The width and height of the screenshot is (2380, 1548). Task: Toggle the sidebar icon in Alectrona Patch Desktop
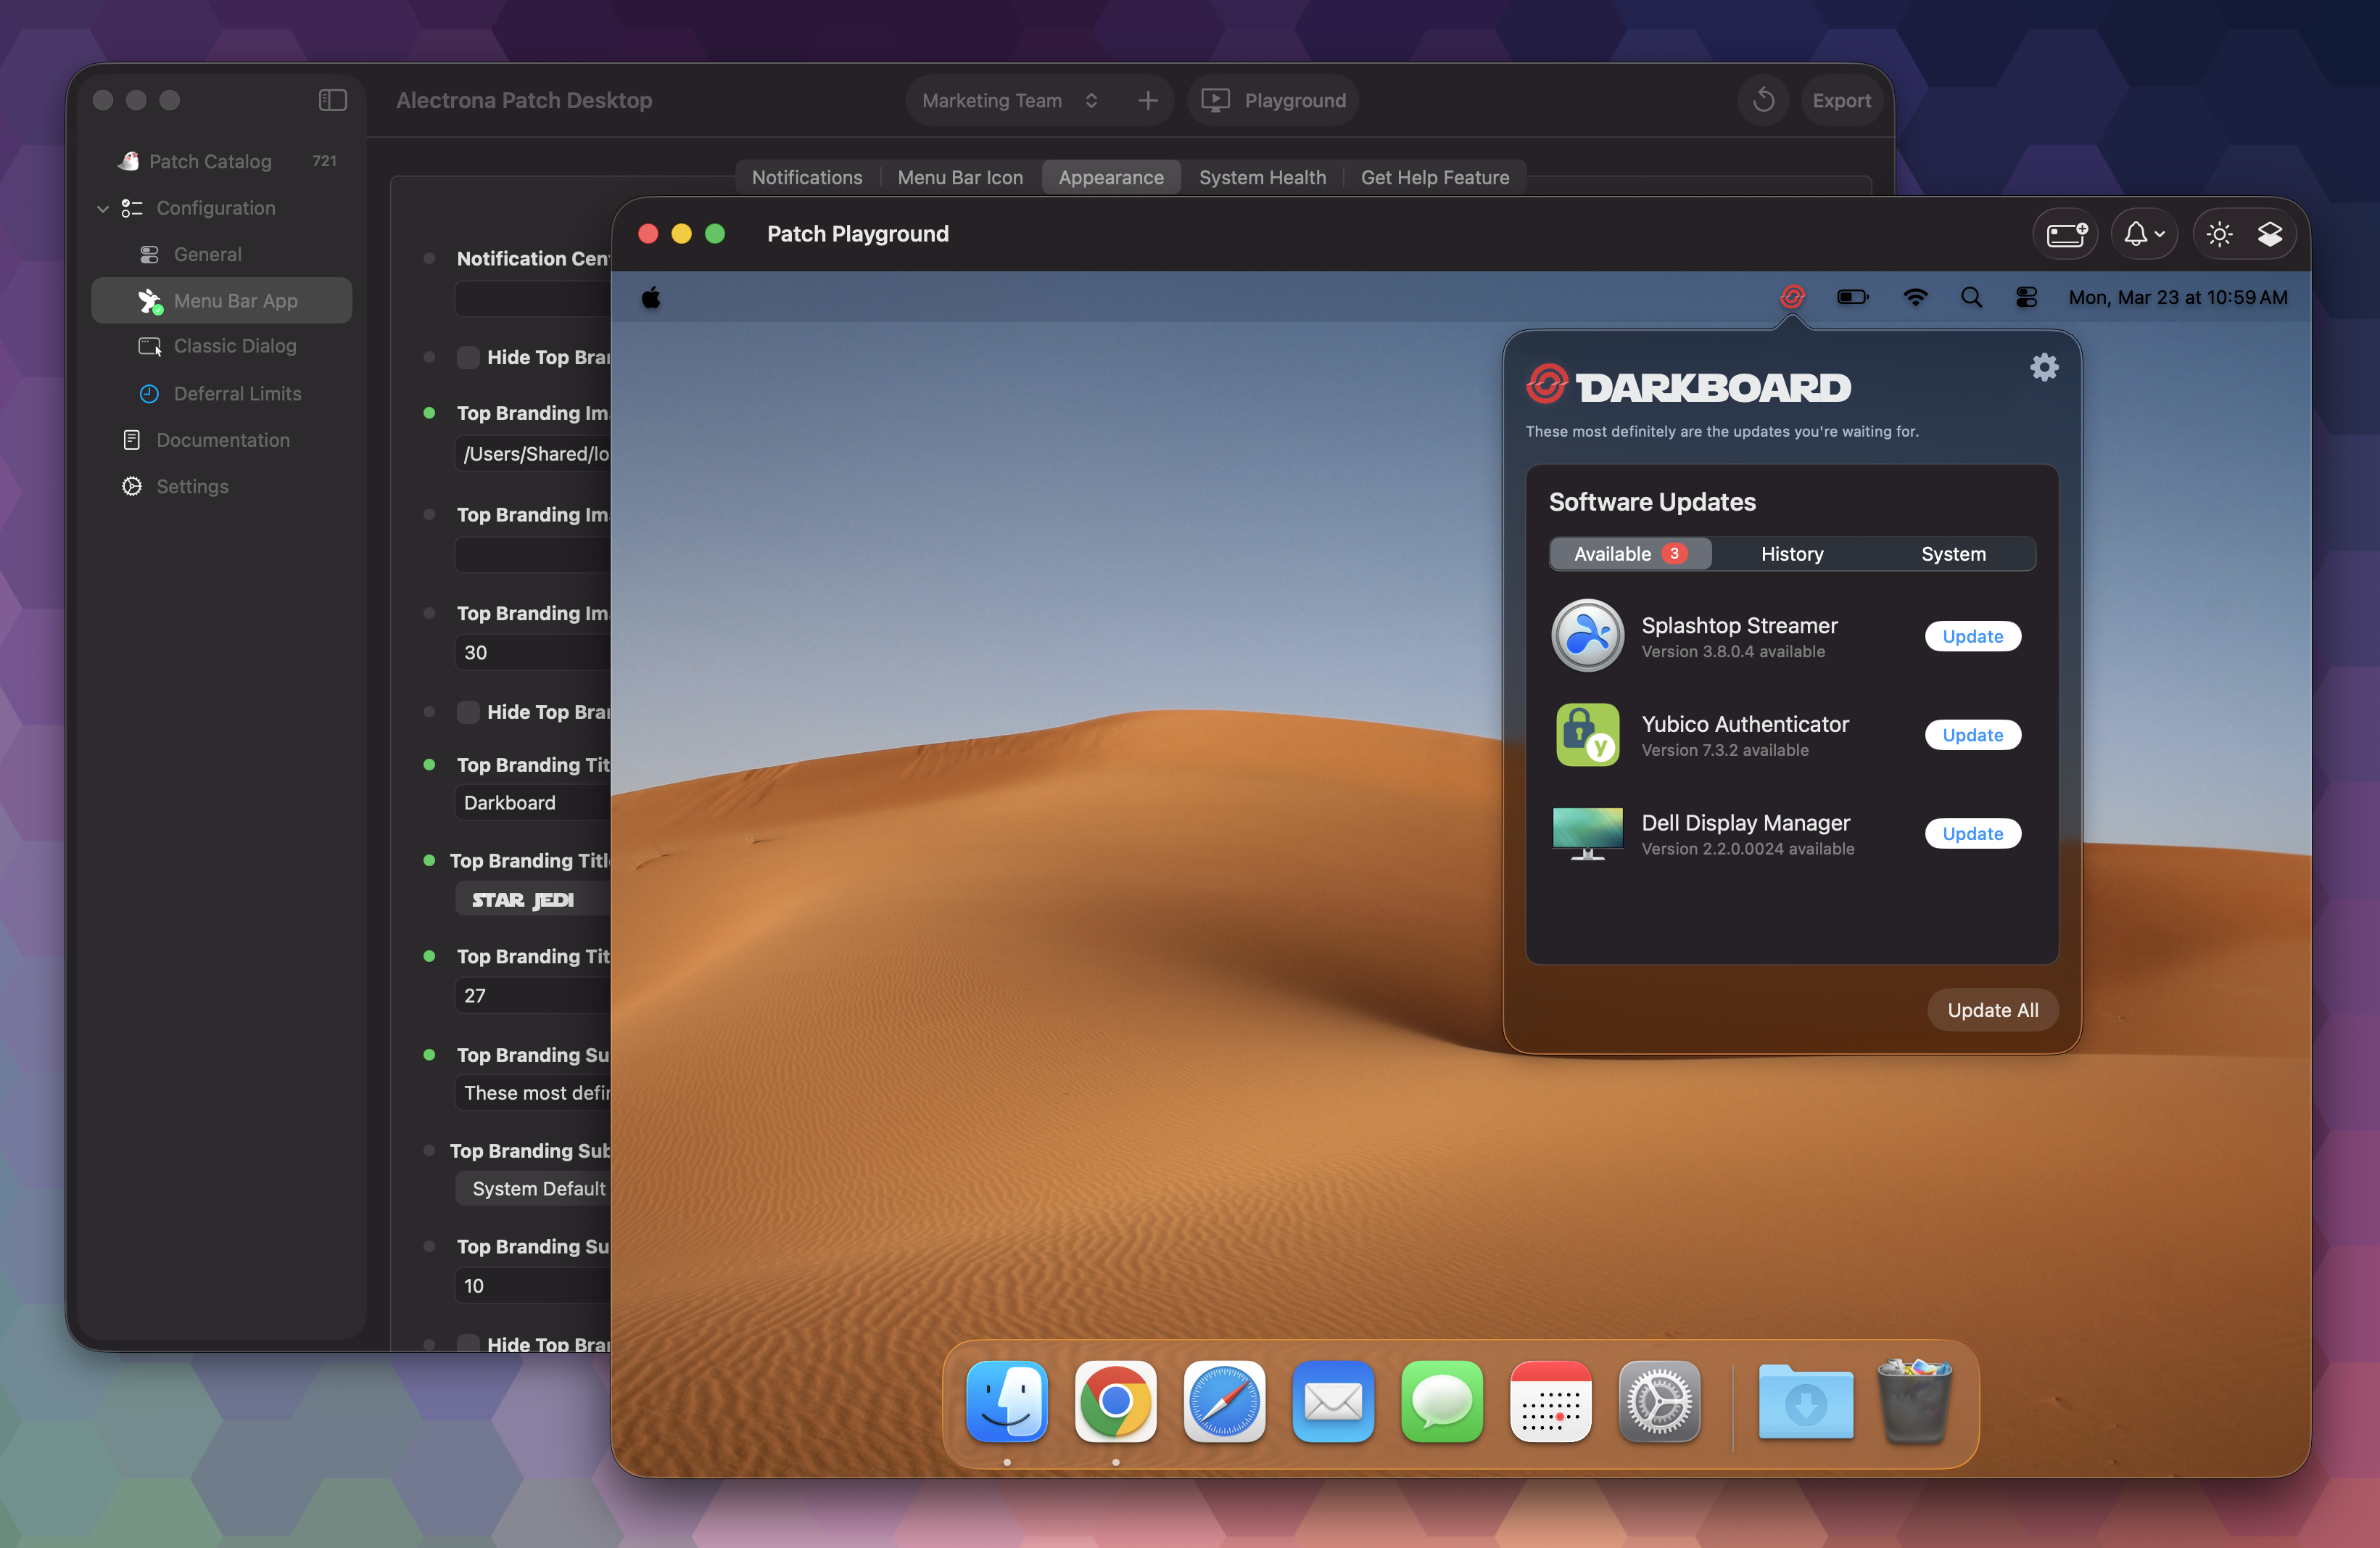click(x=332, y=100)
